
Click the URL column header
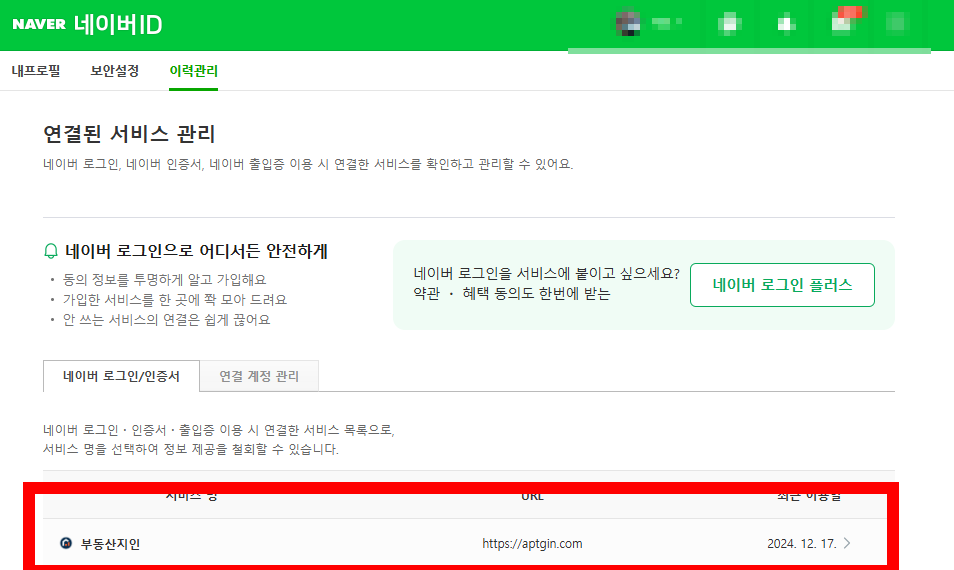tap(532, 496)
